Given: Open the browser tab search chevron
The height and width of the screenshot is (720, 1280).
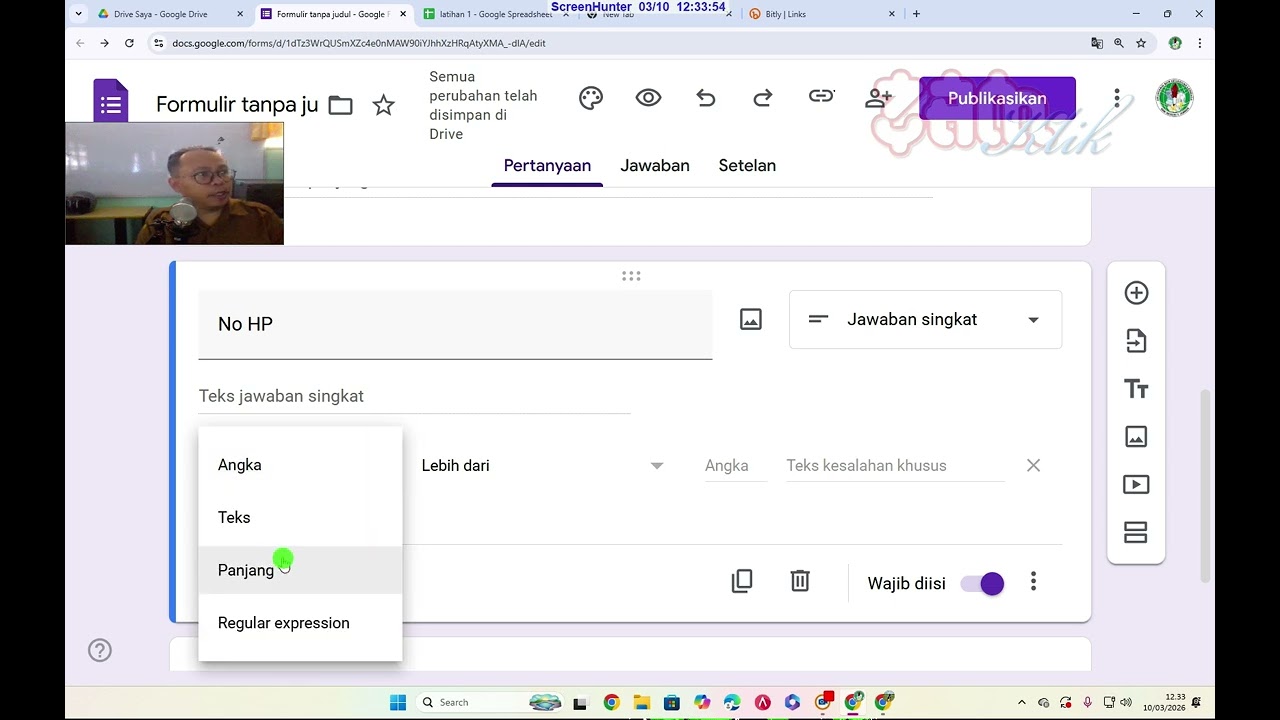Looking at the screenshot, I should pos(80,14).
